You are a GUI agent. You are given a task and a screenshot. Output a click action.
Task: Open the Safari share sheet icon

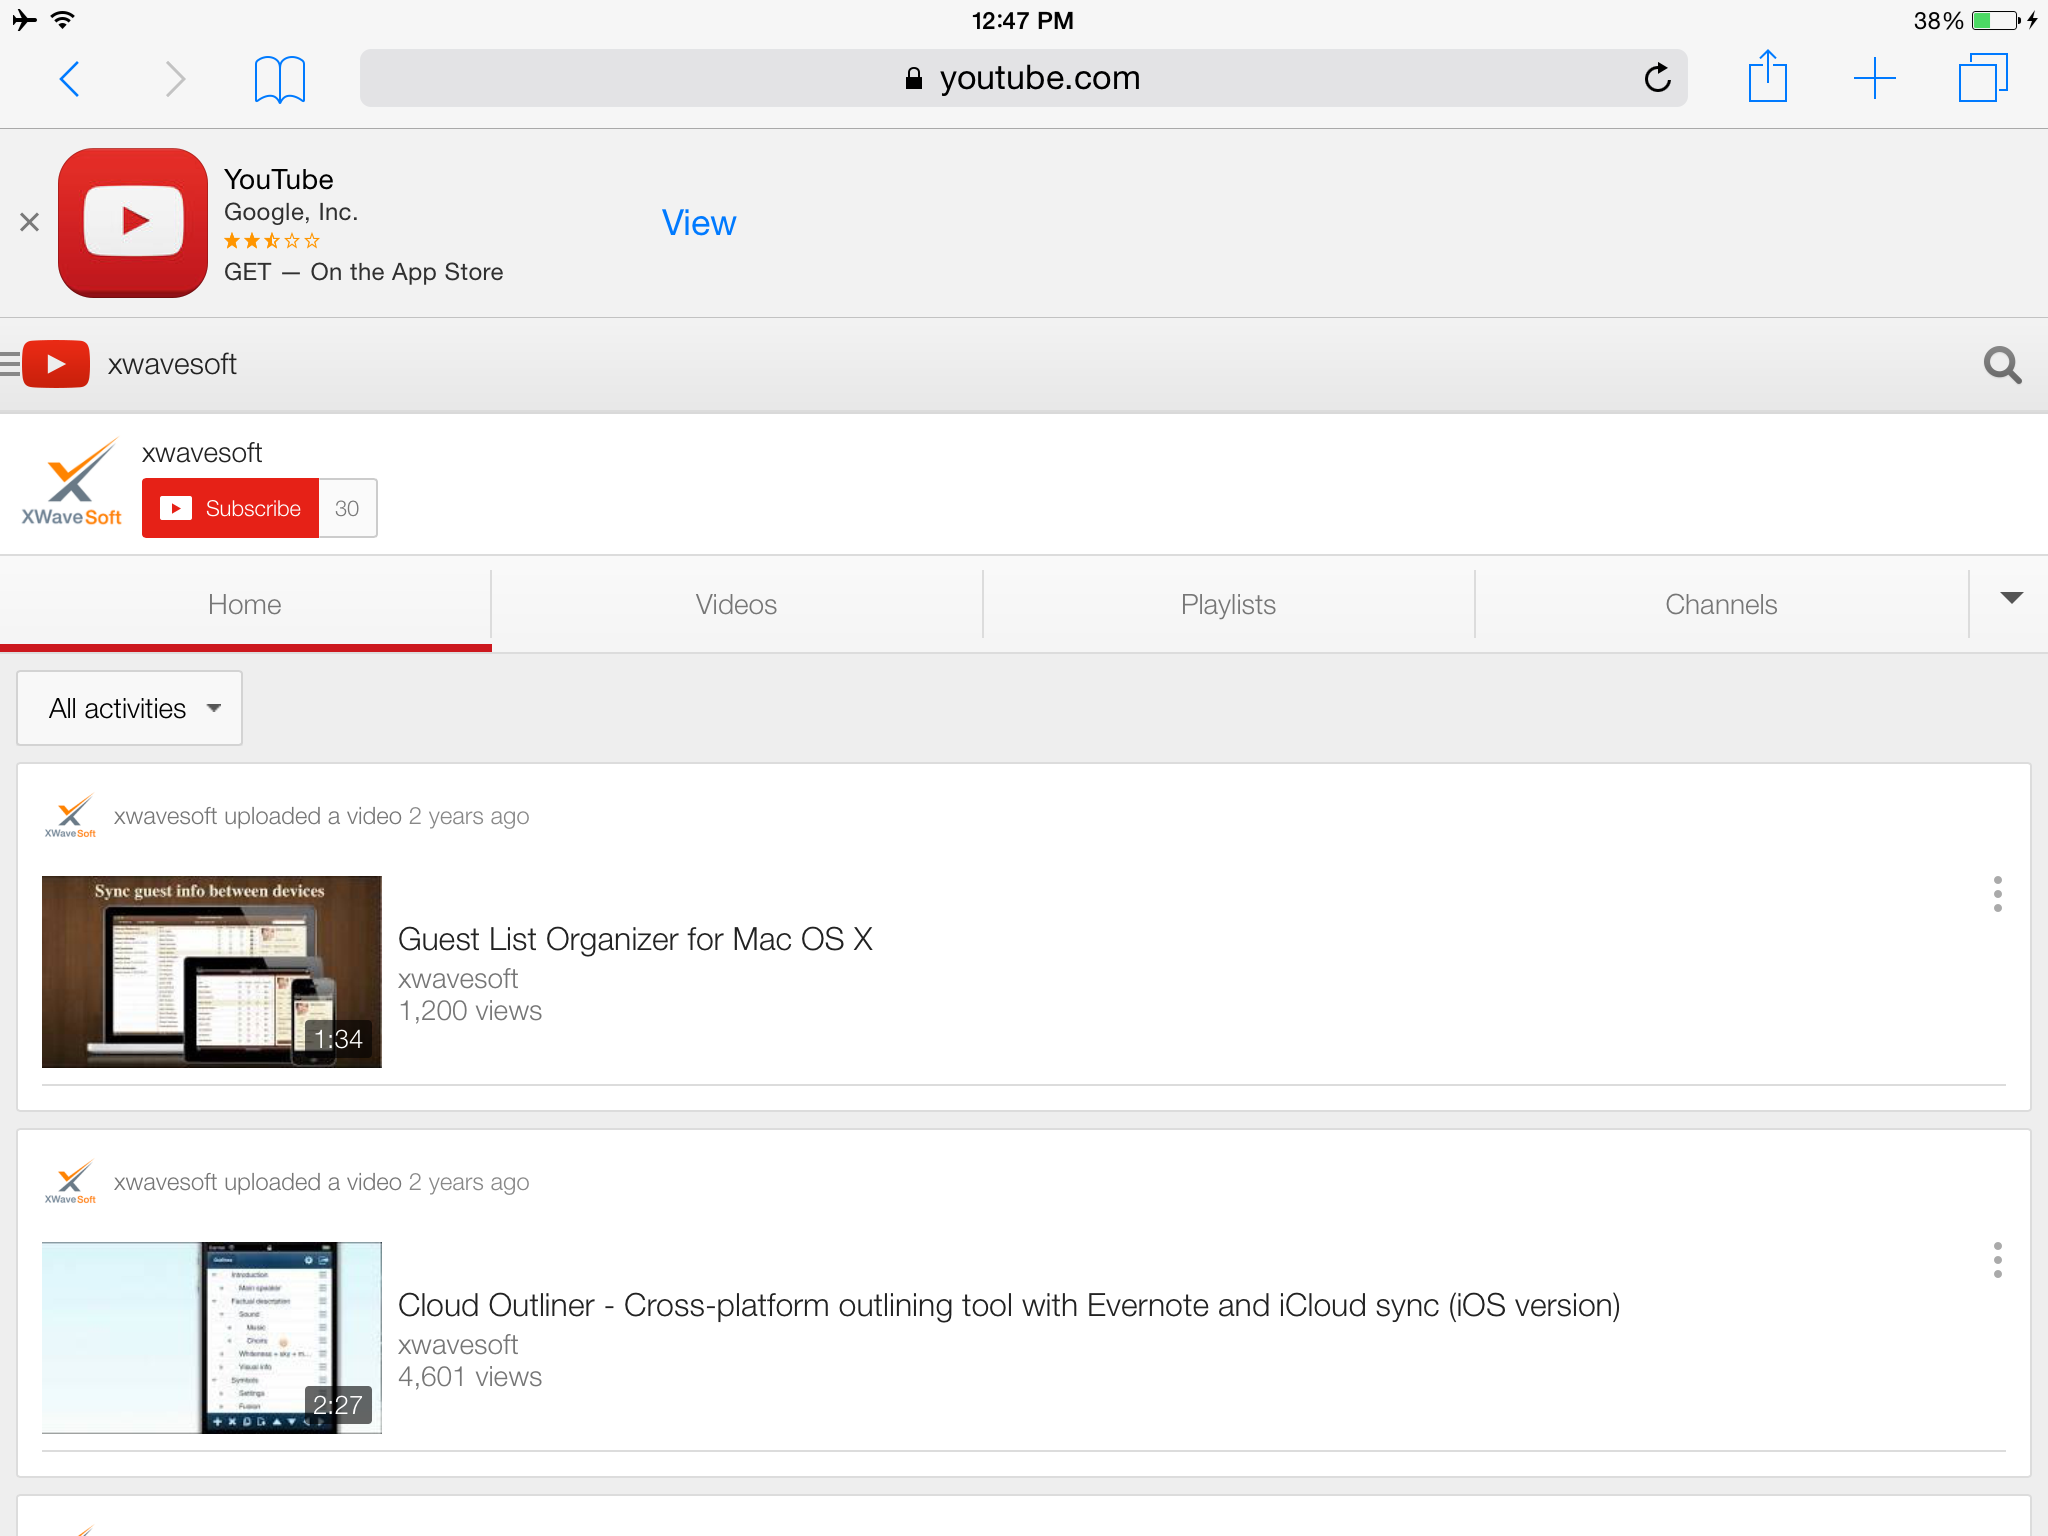(x=1767, y=76)
